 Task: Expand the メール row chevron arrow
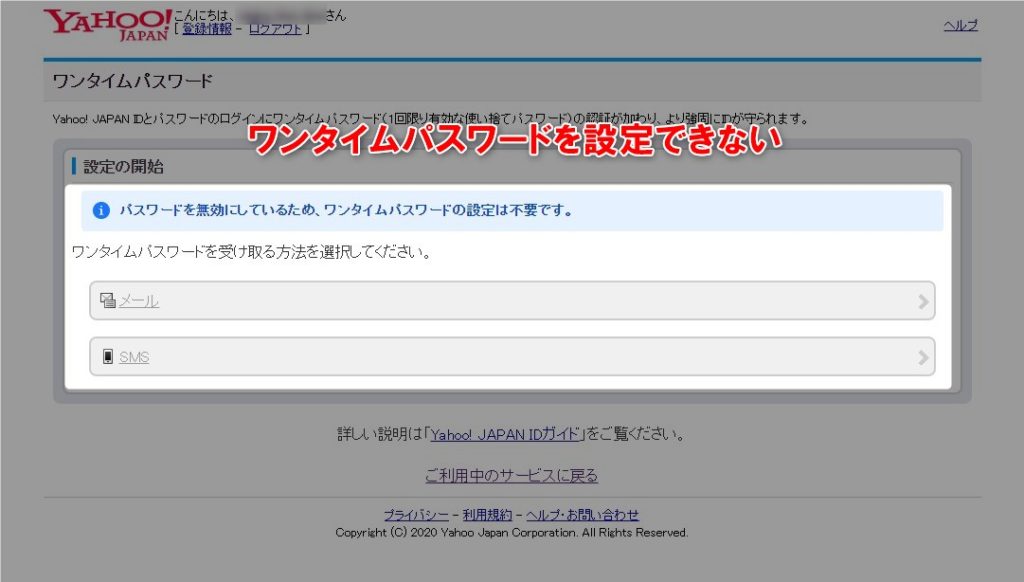tap(923, 301)
